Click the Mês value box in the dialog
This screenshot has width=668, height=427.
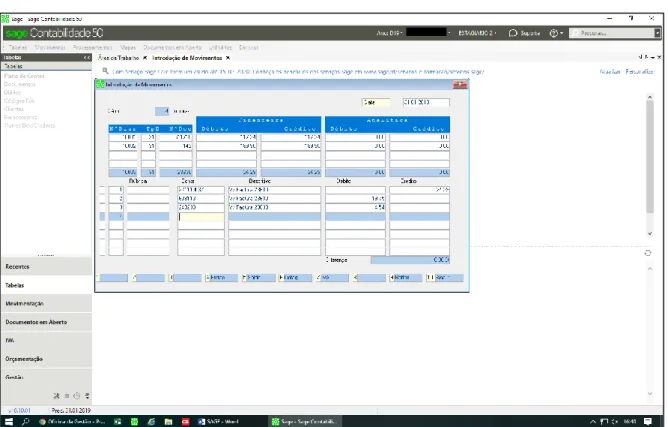[162, 111]
